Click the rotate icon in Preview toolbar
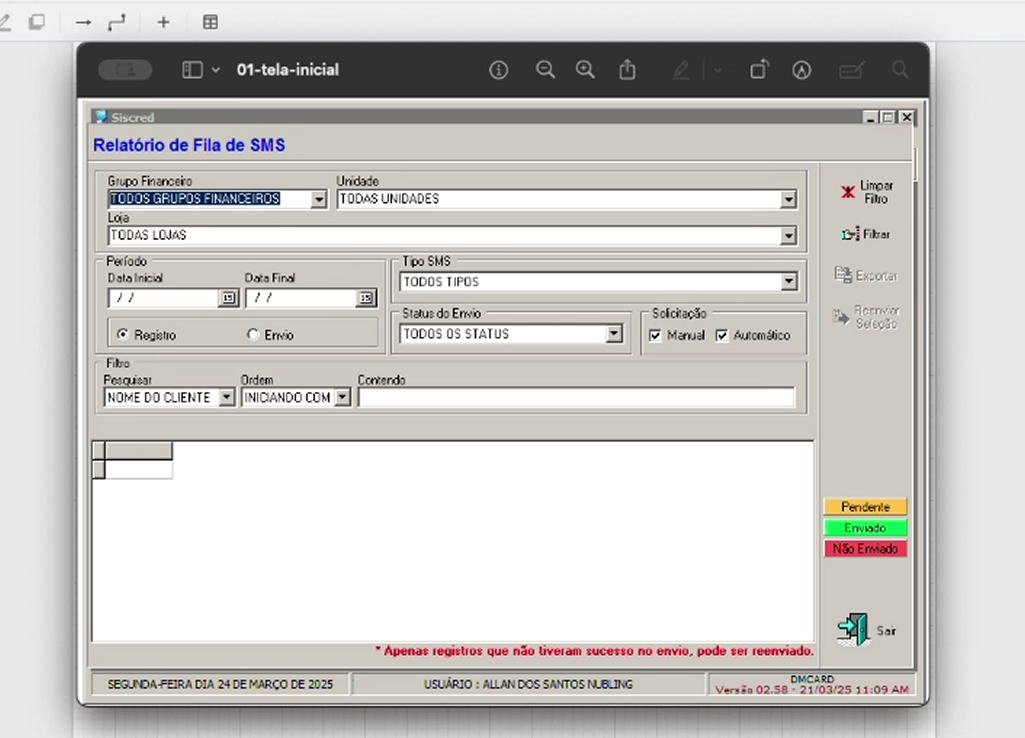 click(x=759, y=70)
